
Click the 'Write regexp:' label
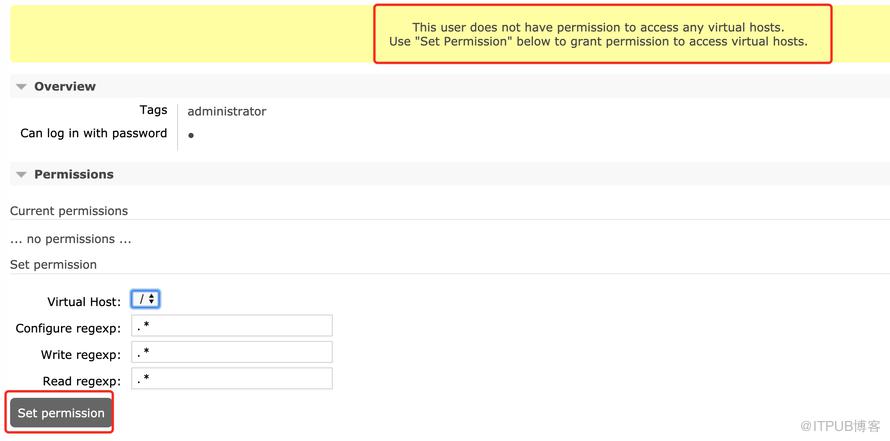click(81, 355)
